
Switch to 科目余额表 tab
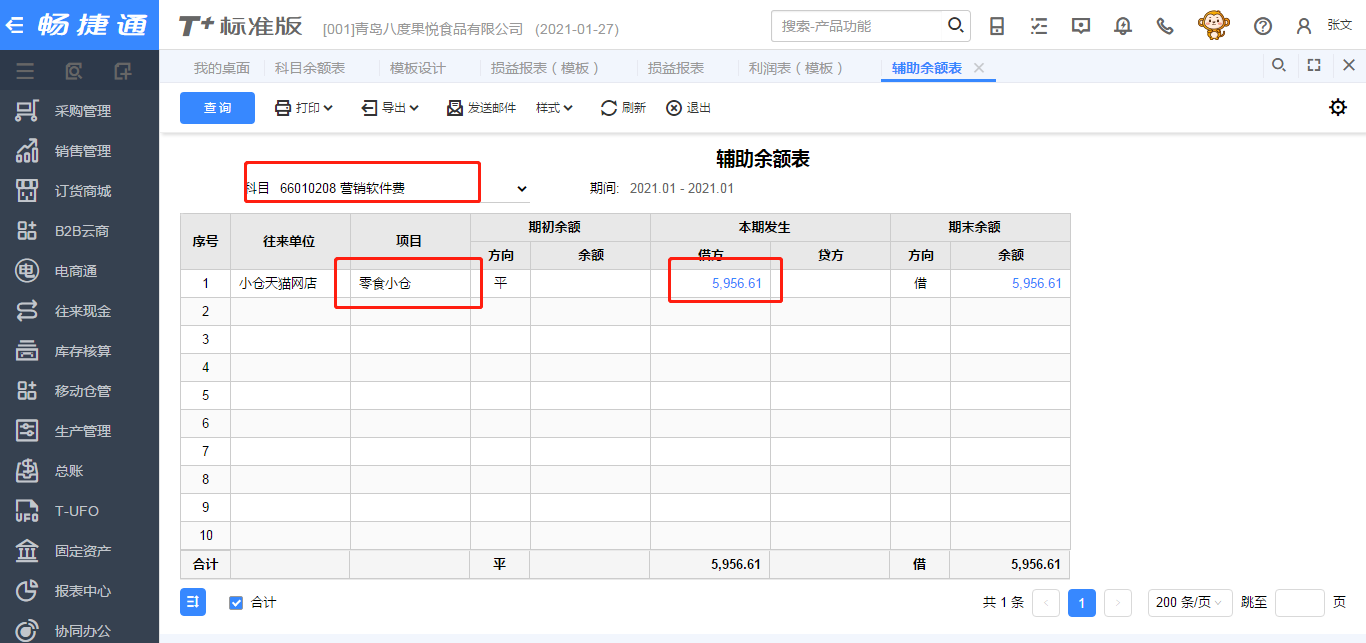310,68
